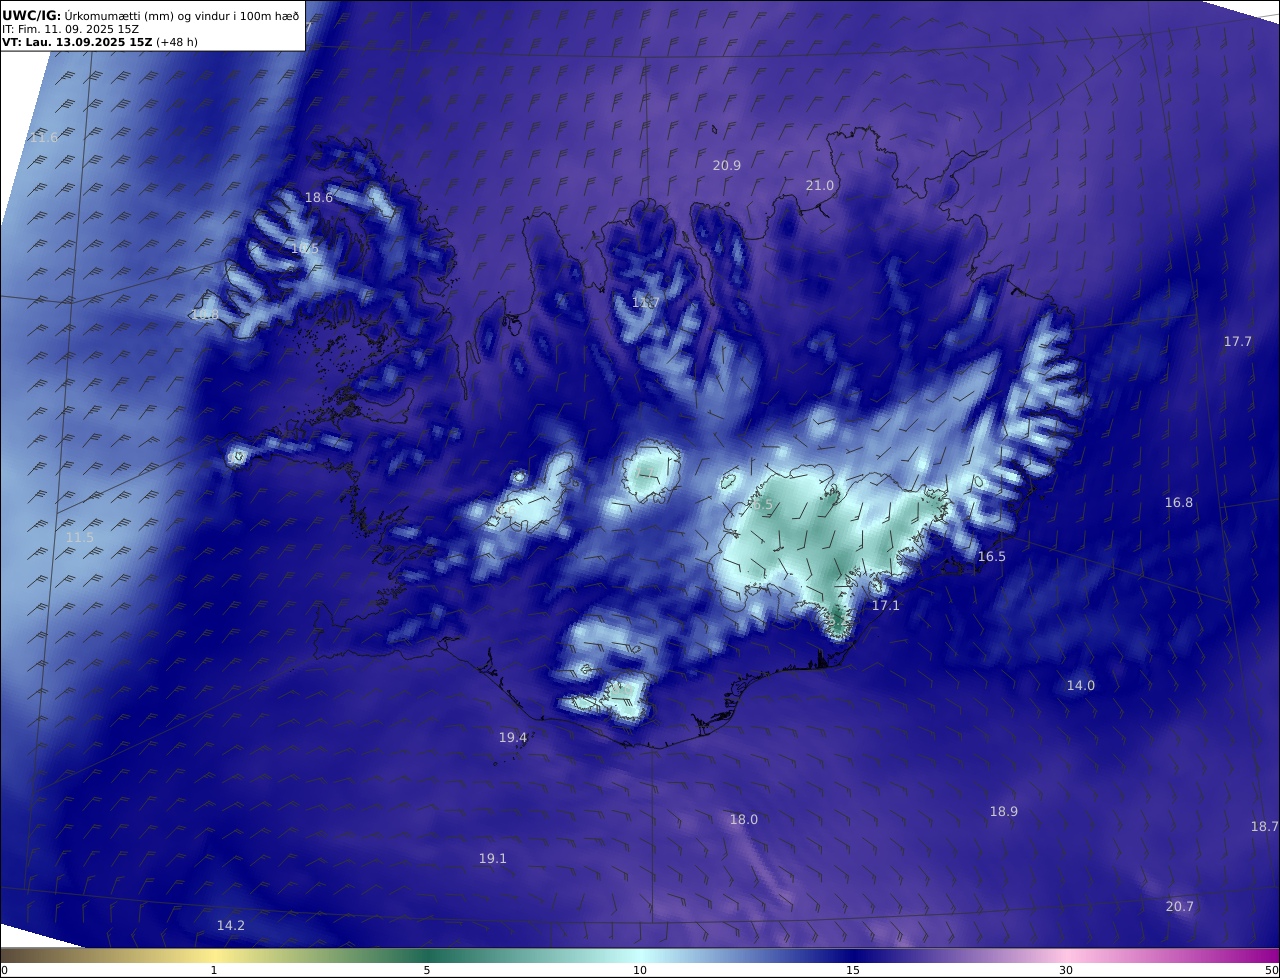The image size is (1280, 978).
Task: Click the '16.8' value label on the map
Action: click(x=1179, y=503)
